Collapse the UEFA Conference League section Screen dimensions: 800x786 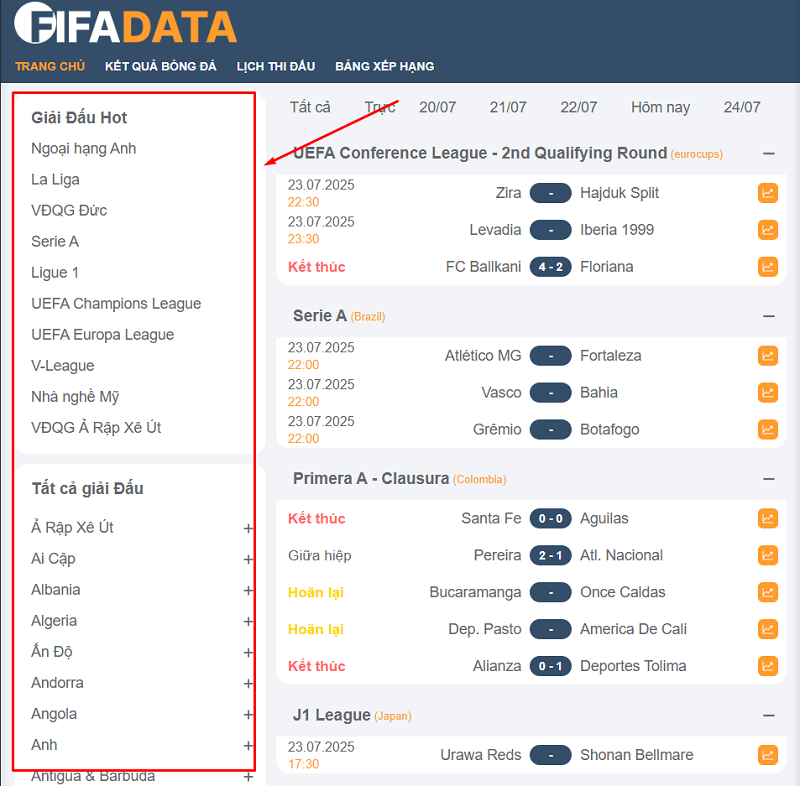click(x=769, y=154)
